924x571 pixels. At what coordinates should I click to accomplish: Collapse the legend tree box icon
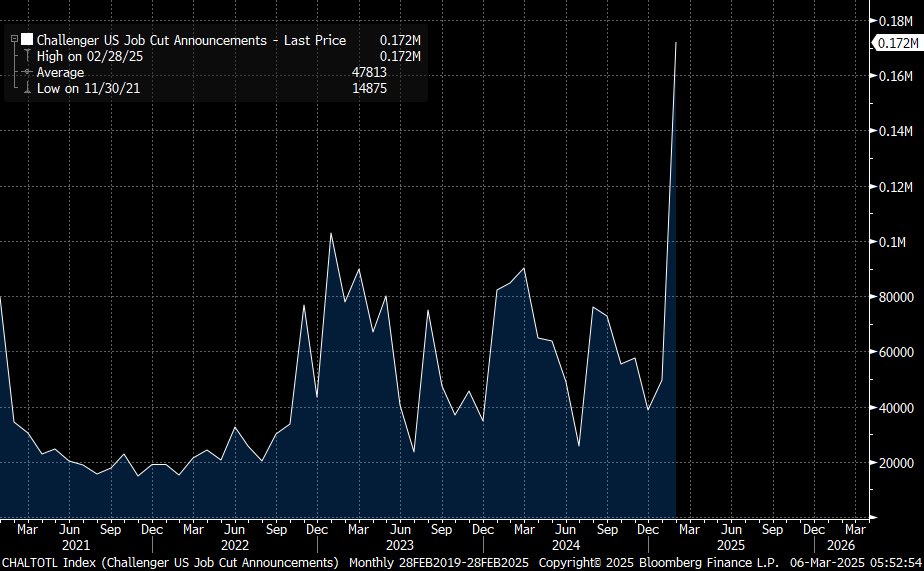point(14,39)
